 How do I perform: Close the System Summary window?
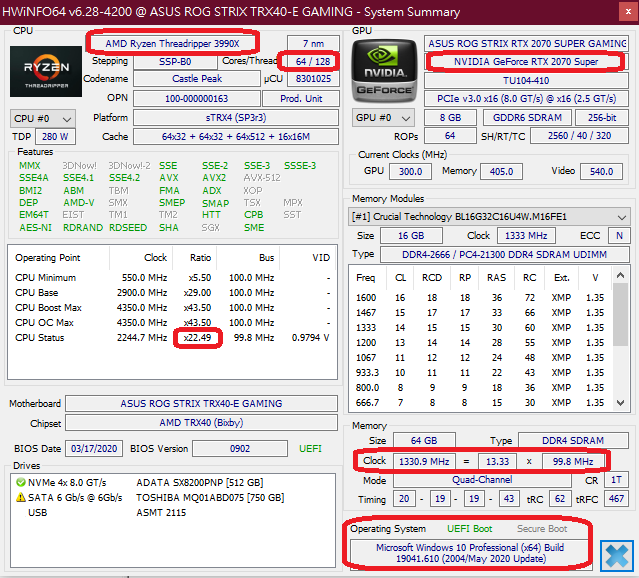coord(628,12)
